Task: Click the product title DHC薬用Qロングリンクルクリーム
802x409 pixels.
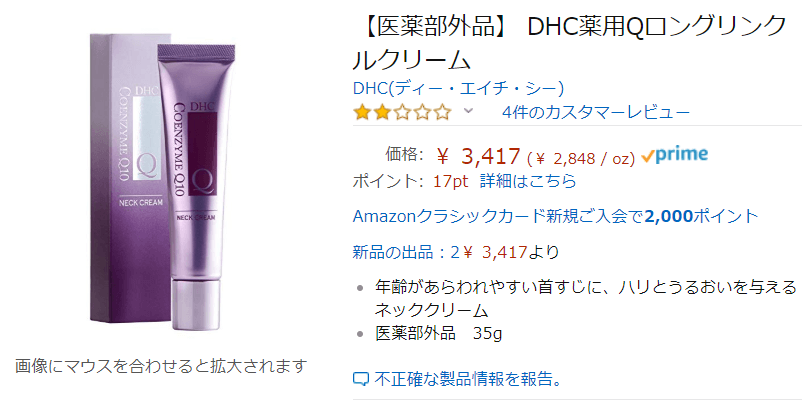Action: pyautogui.click(x=569, y=42)
